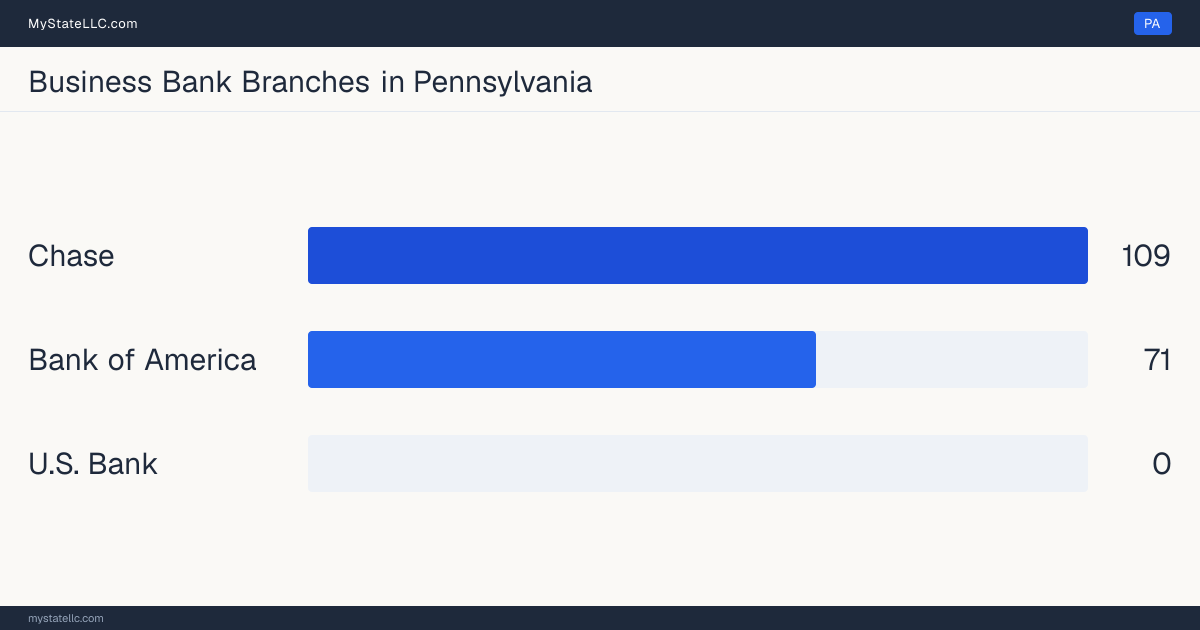Image resolution: width=1200 pixels, height=630 pixels.
Task: Select the PA state badge
Action: click(1152, 23)
